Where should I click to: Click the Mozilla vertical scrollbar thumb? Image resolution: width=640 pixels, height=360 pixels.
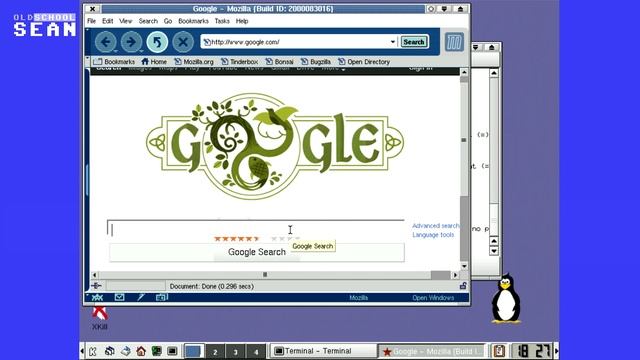[x=464, y=140]
